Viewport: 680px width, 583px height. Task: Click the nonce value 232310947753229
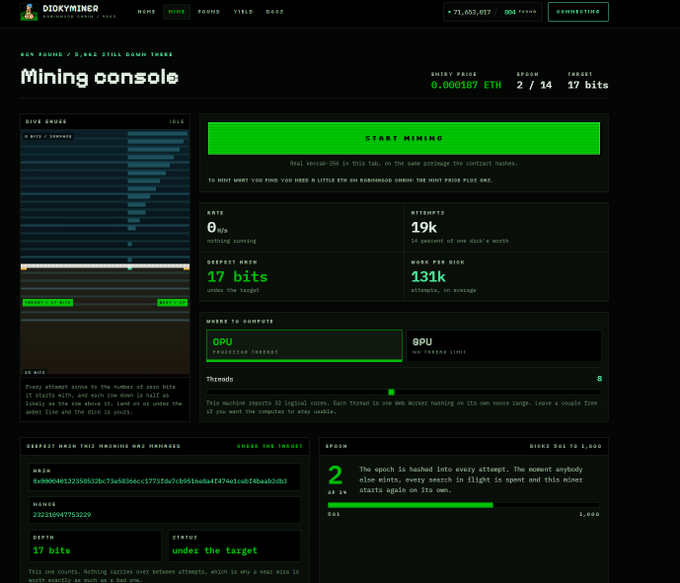tap(62, 515)
